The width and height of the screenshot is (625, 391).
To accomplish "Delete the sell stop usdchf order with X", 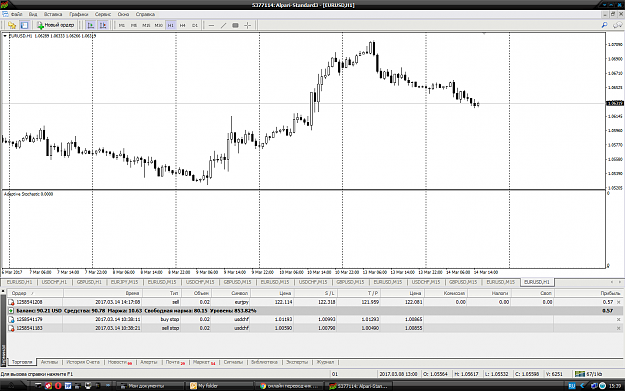I will [619, 328].
